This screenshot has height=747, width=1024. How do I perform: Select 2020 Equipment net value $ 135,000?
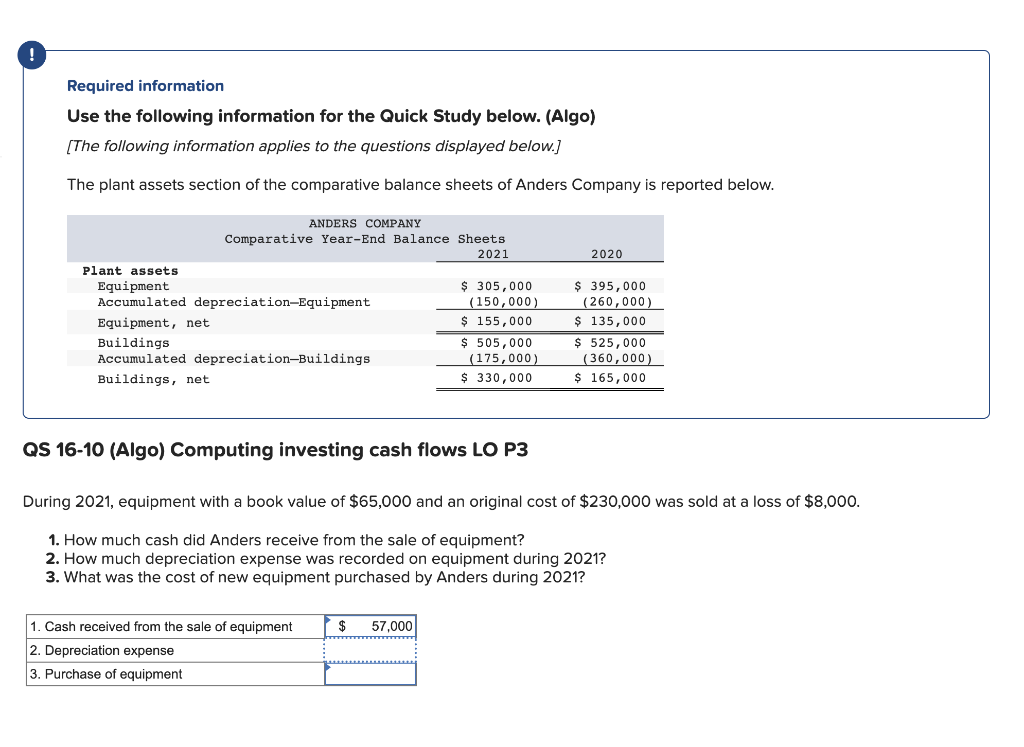coord(610,321)
